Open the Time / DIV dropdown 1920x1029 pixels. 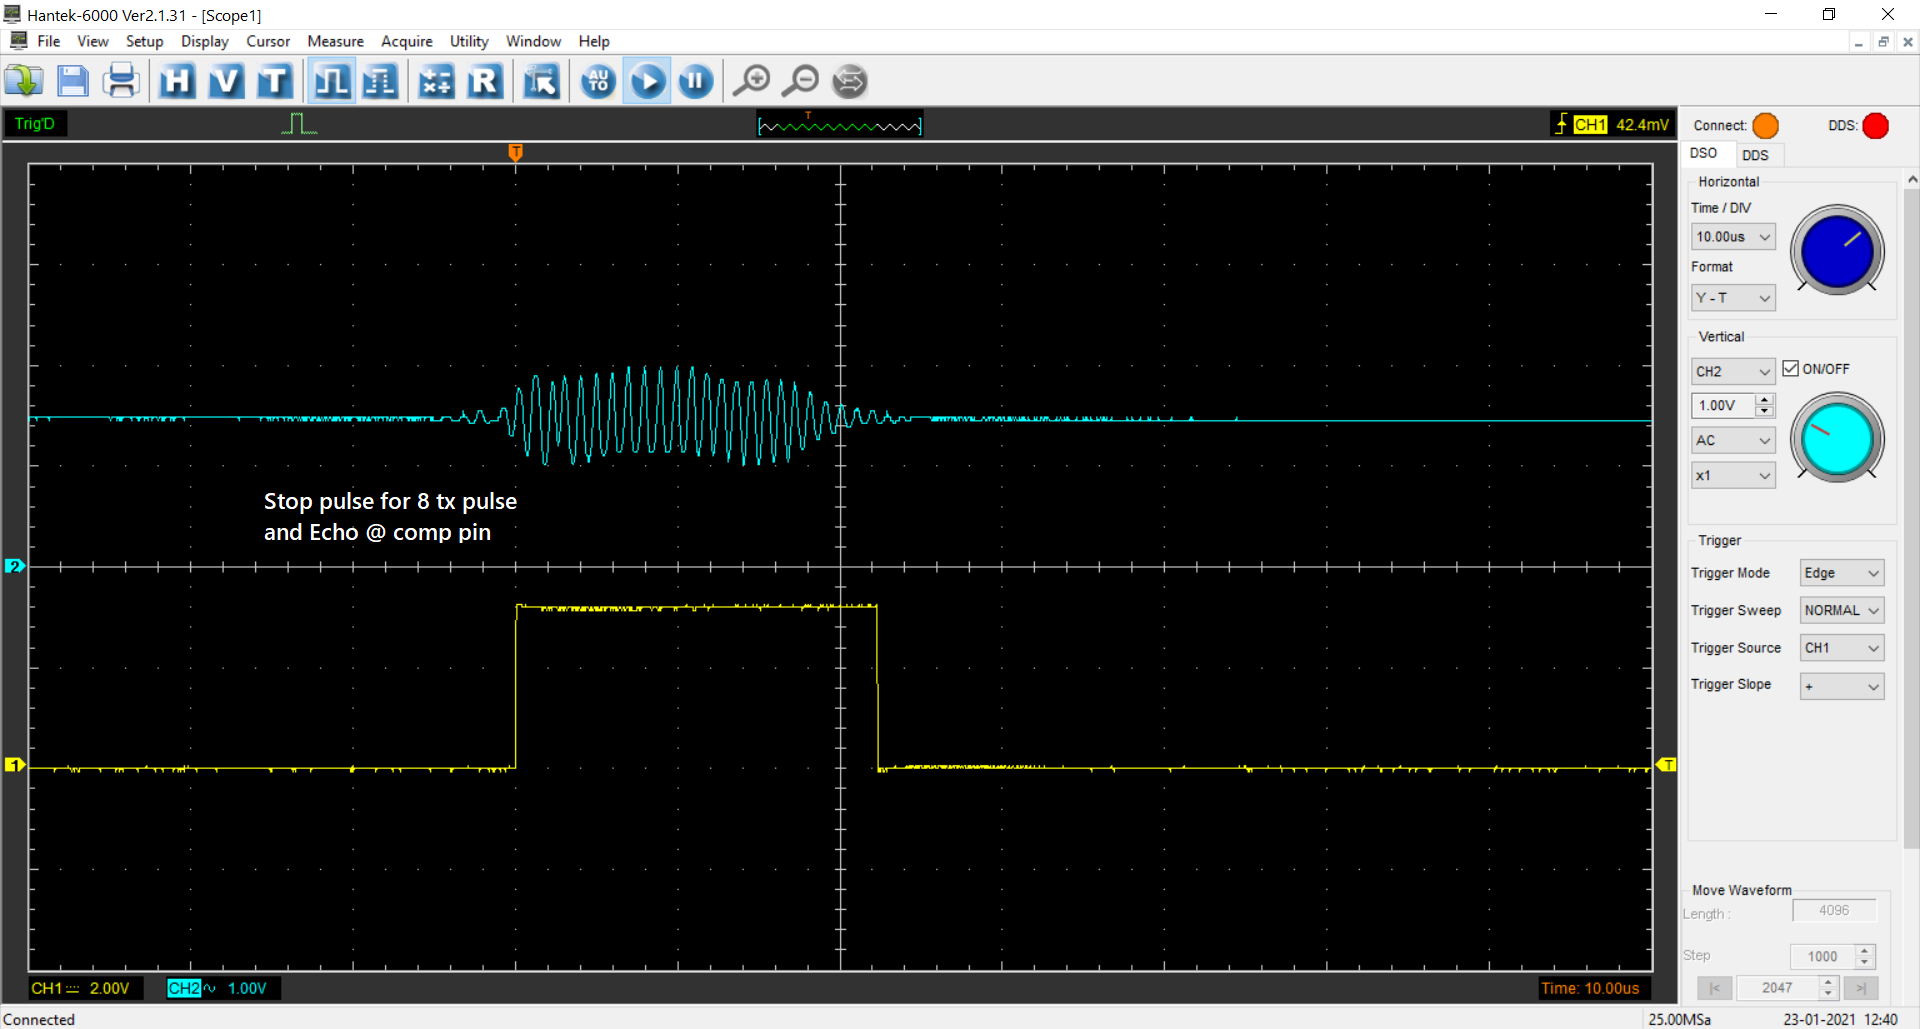pos(1733,237)
